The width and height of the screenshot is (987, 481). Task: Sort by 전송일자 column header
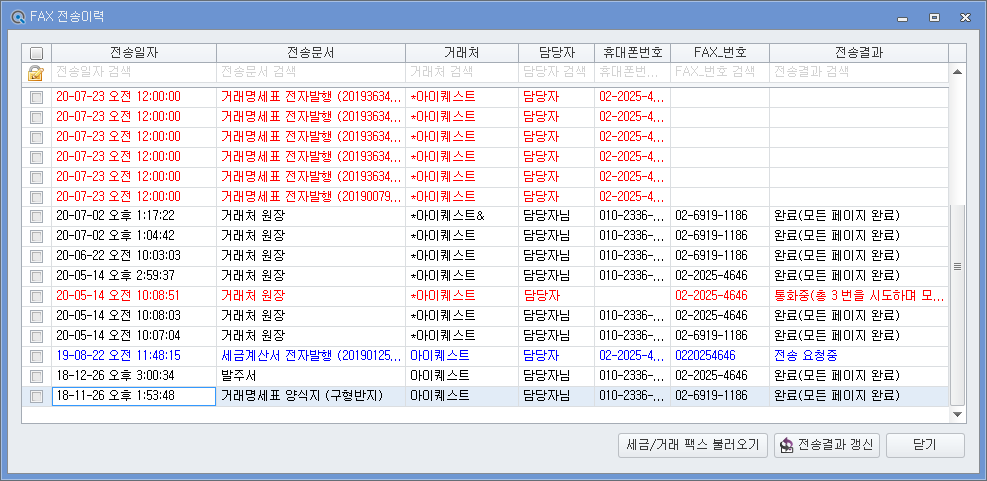pyautogui.click(x=134, y=53)
